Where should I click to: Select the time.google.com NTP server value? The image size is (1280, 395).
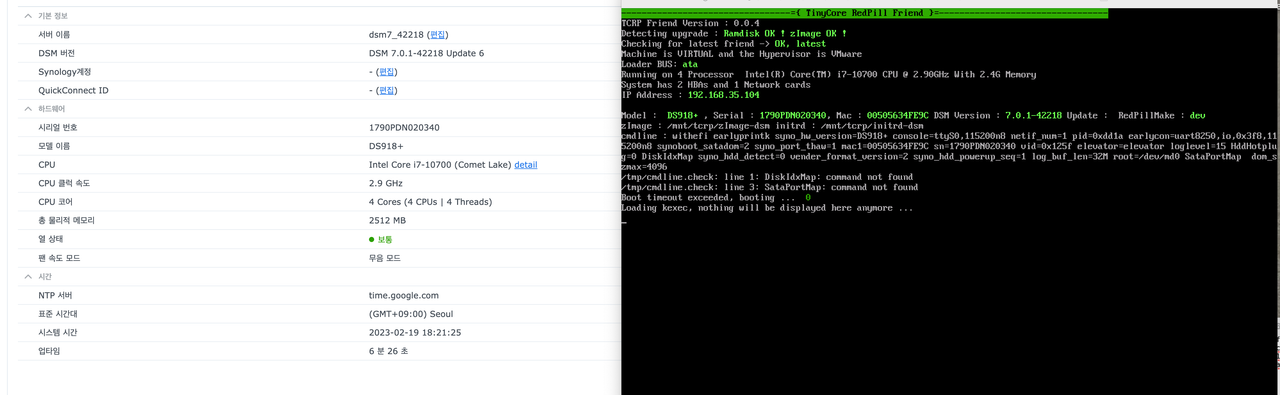tap(404, 295)
